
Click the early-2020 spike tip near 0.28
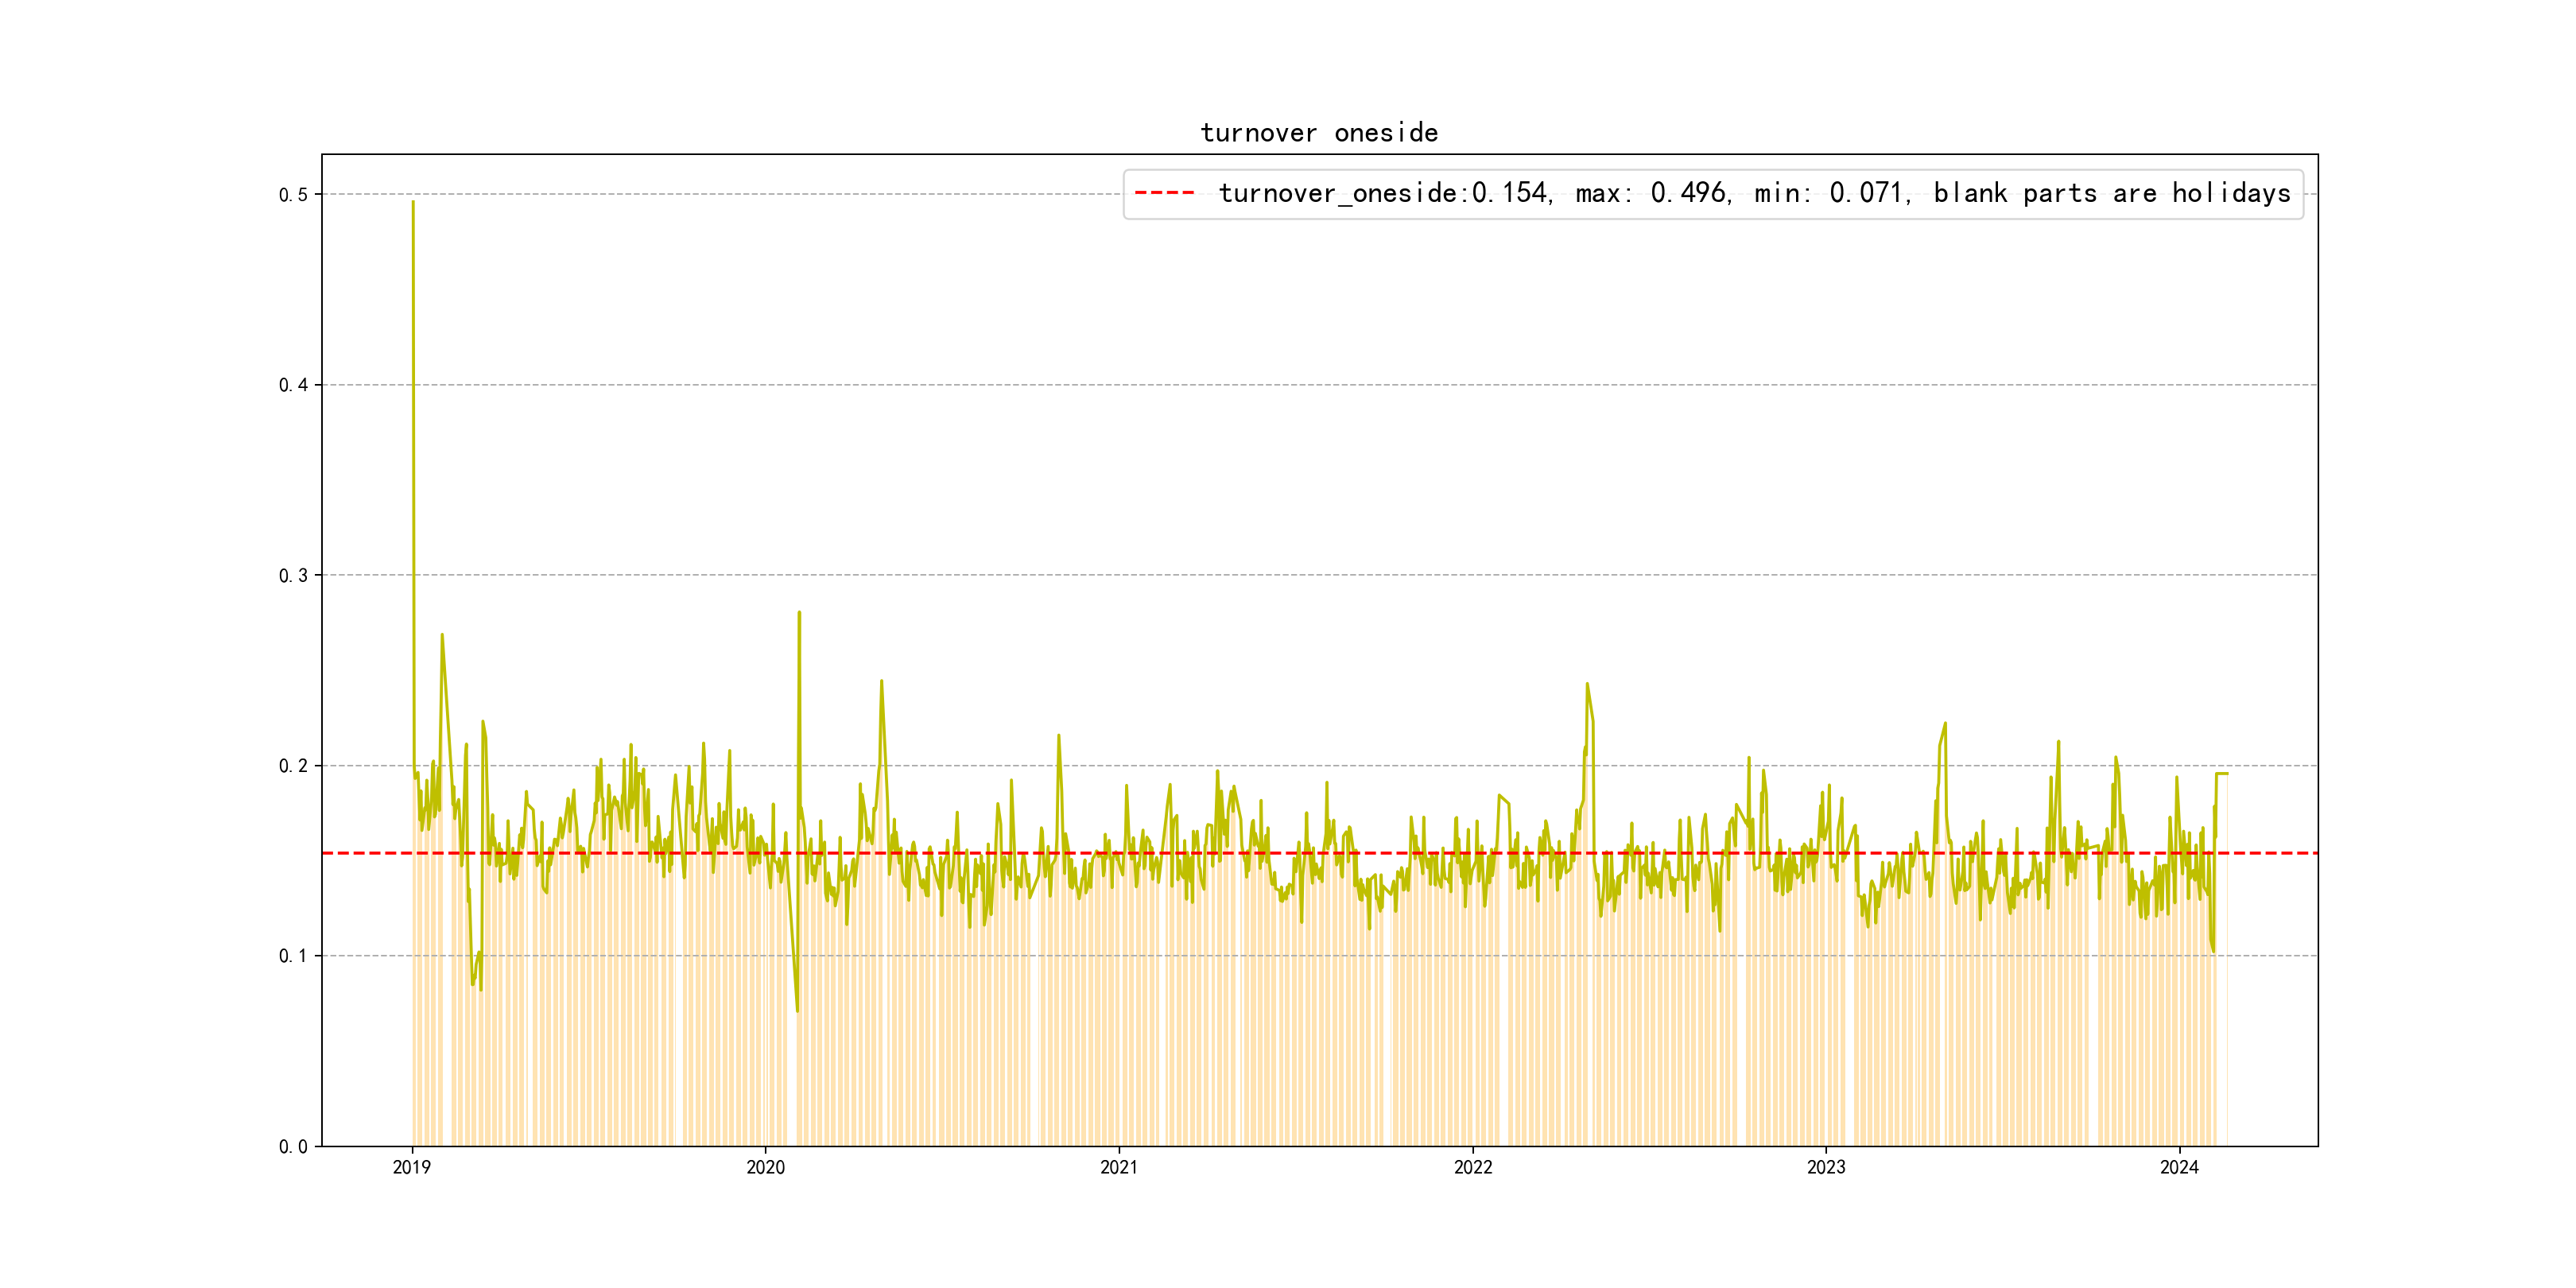[x=799, y=613]
